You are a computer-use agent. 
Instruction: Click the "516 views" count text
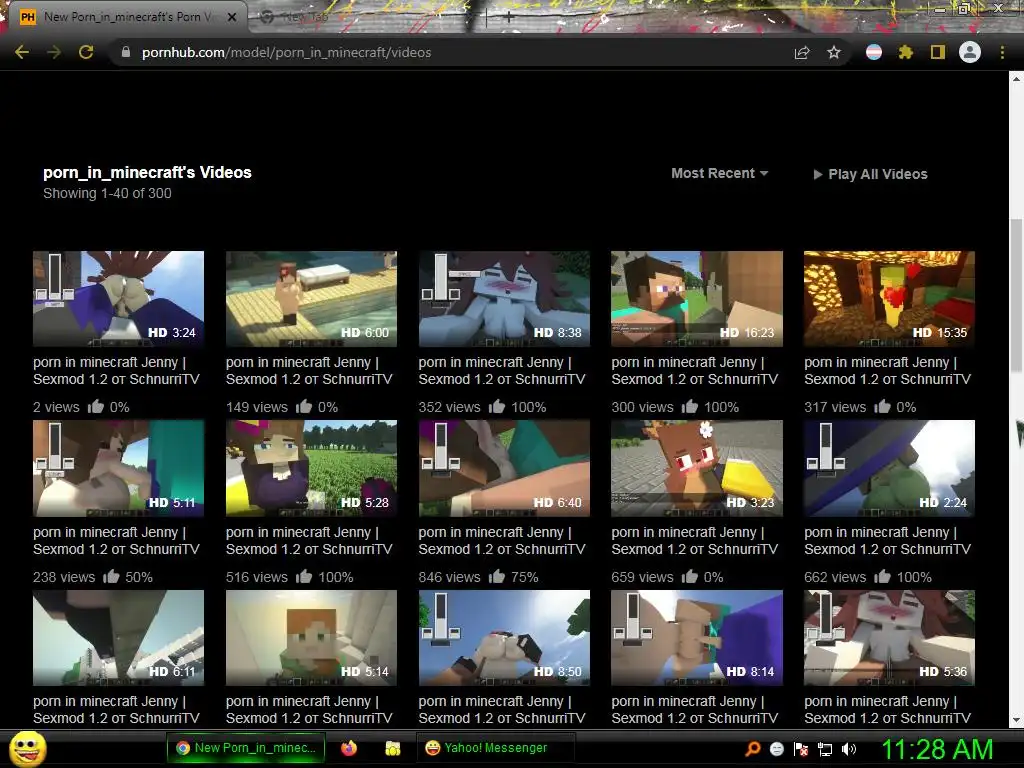point(257,577)
